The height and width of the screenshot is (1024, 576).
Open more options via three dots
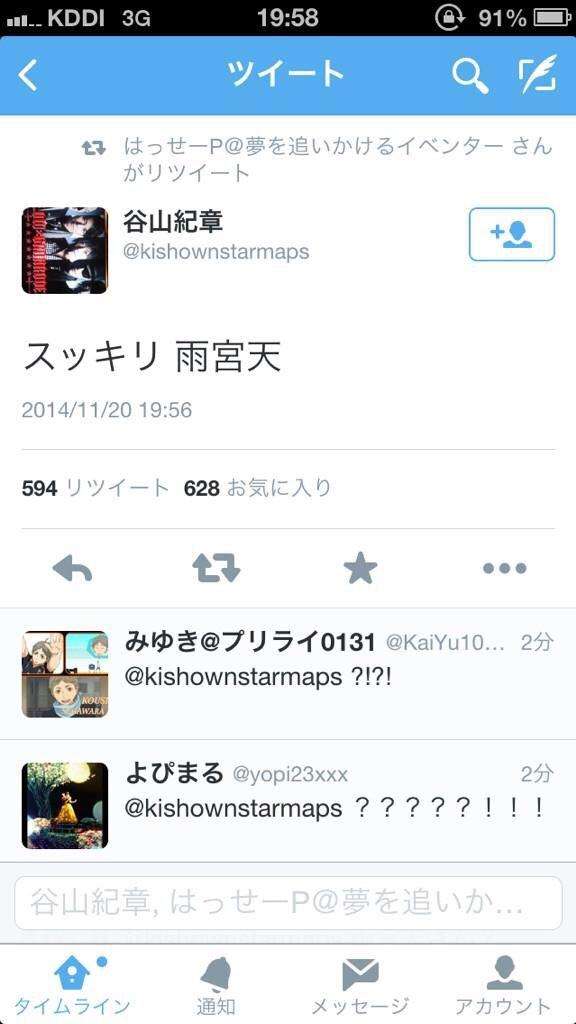click(x=504, y=568)
